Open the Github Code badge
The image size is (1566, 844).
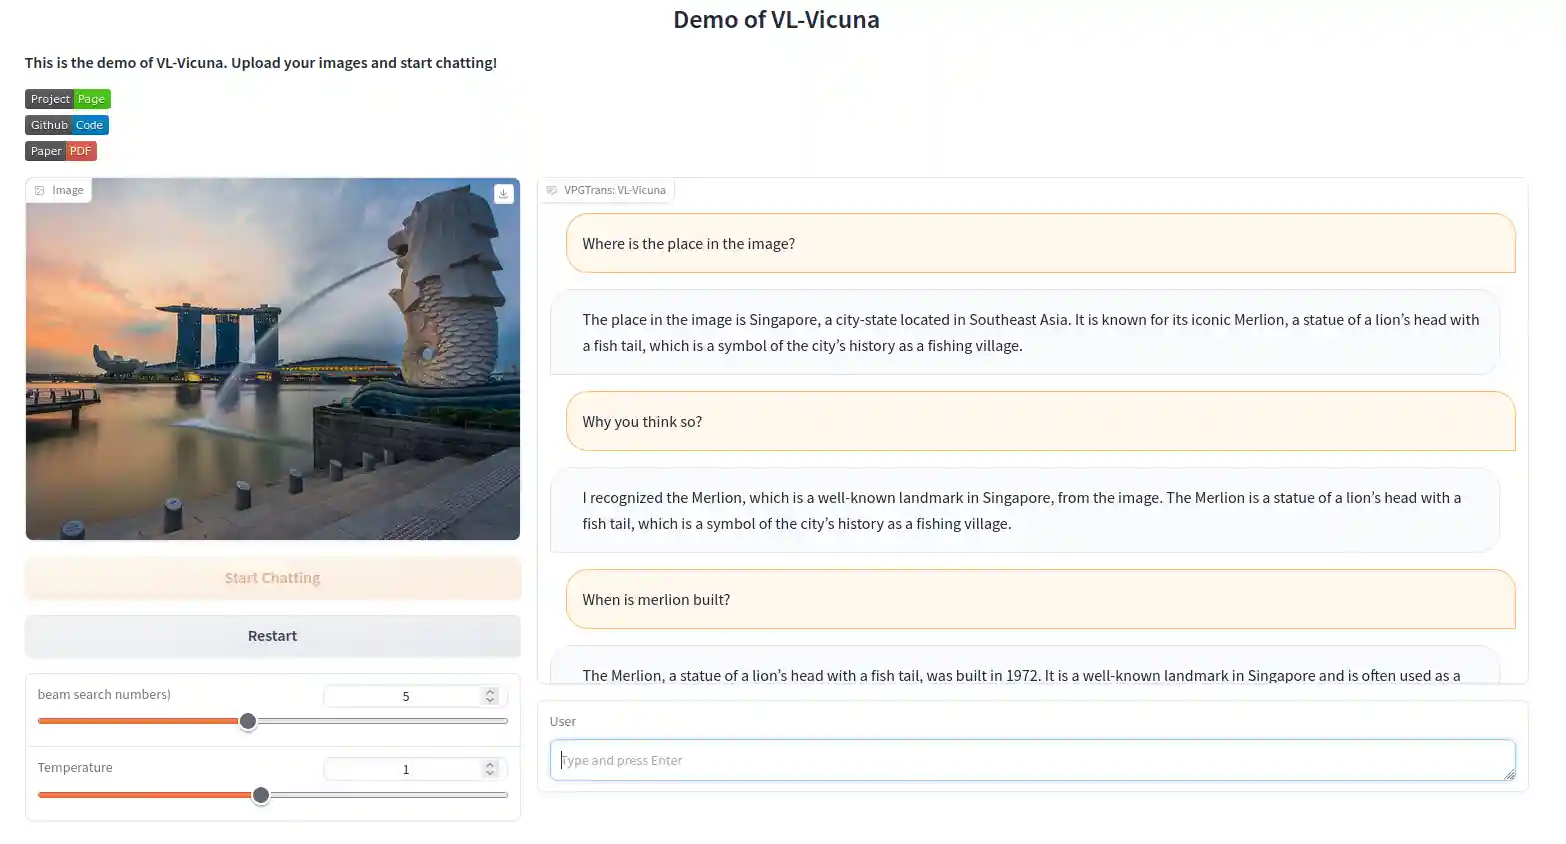pos(67,125)
